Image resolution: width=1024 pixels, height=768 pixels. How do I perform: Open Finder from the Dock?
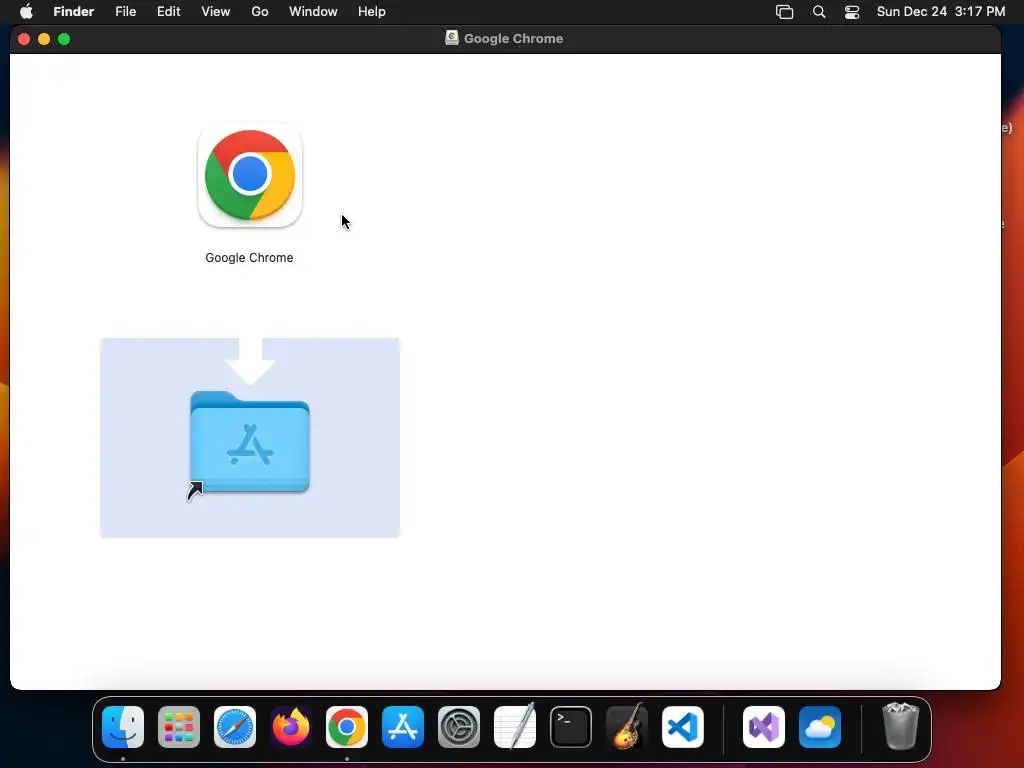[x=123, y=727]
